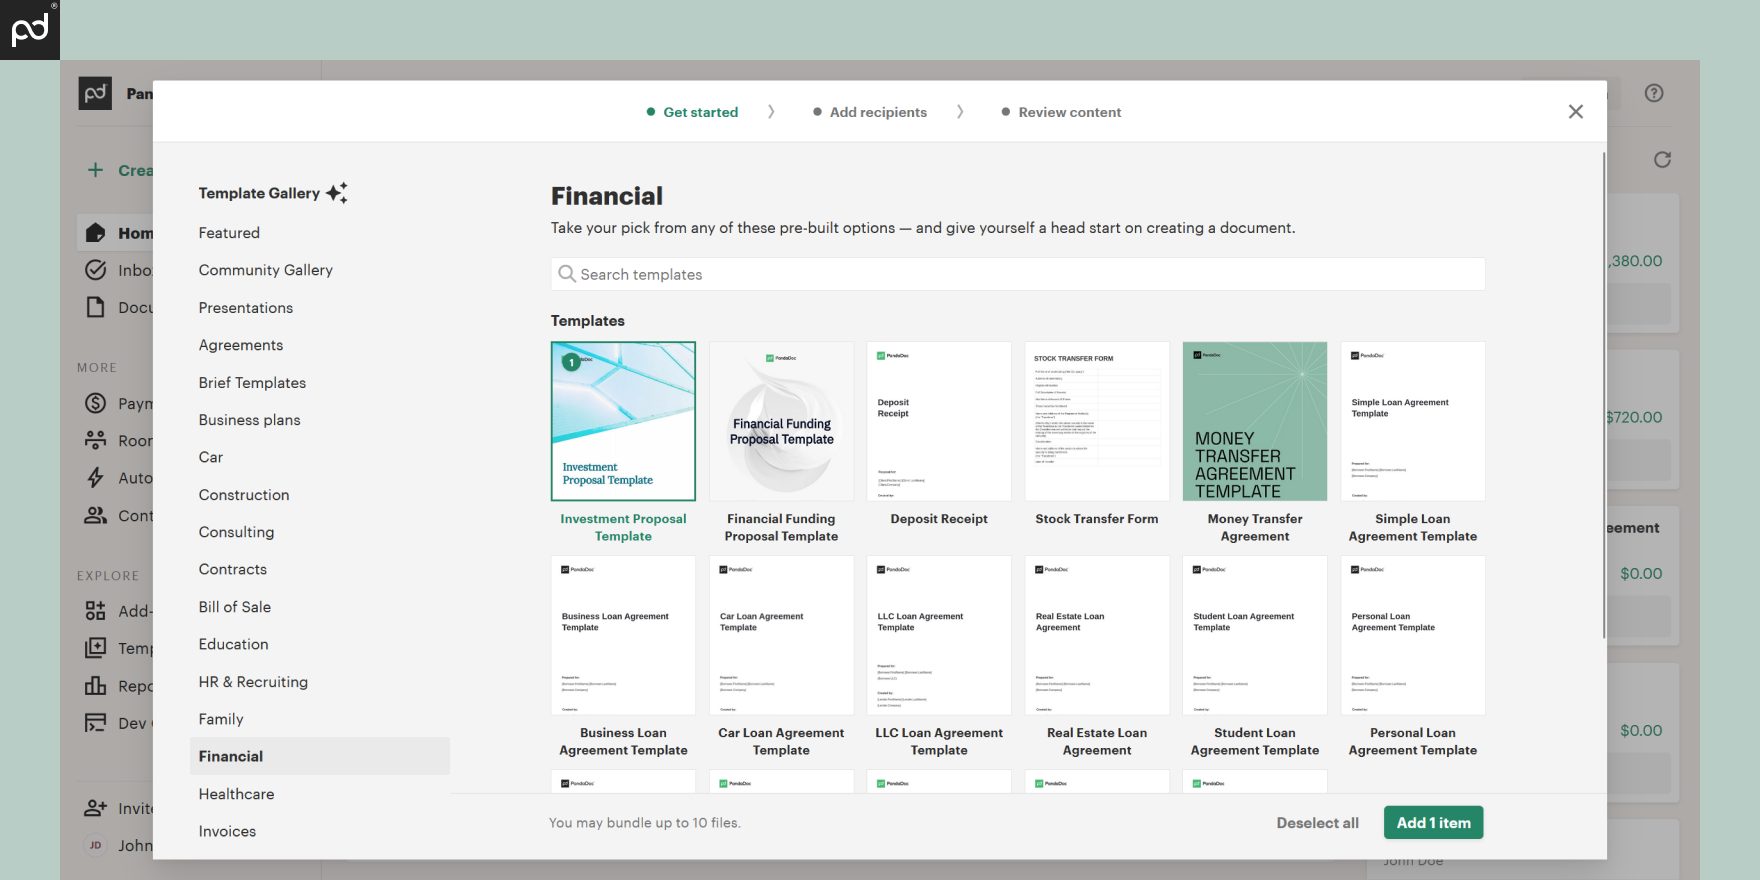Click the refresh icon in the background panel

click(x=1662, y=160)
